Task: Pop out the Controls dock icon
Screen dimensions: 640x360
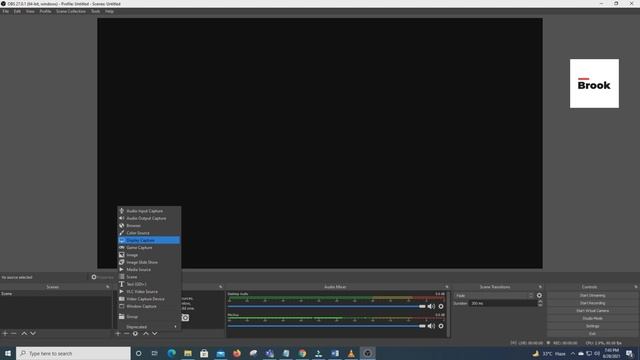Action: point(636,287)
